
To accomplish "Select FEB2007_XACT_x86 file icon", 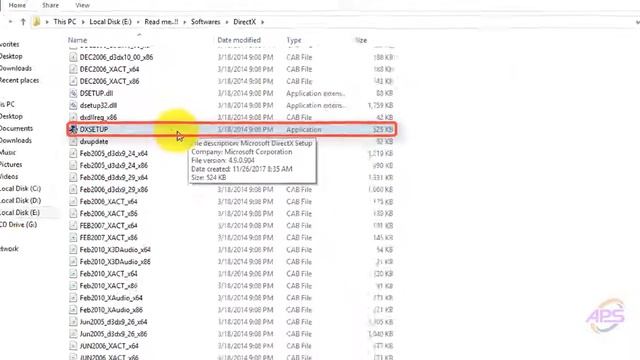I will (x=73, y=238).
